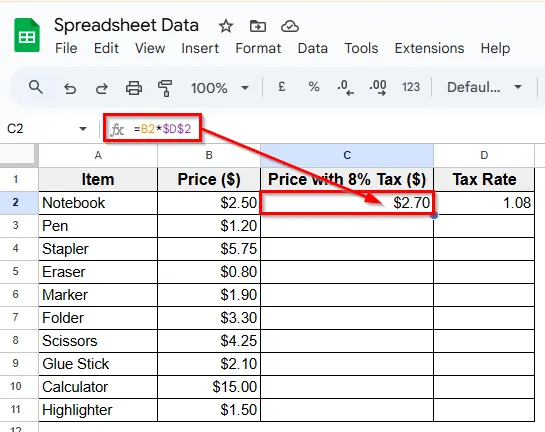Select the Price with 8% Tax header cell
This screenshot has width=545, height=432.
347,180
